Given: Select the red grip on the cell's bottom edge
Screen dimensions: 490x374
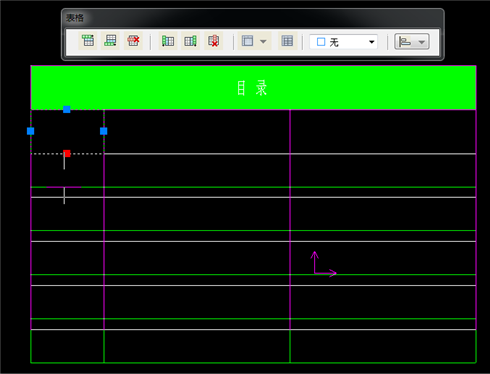Looking at the screenshot, I should click(x=67, y=153).
